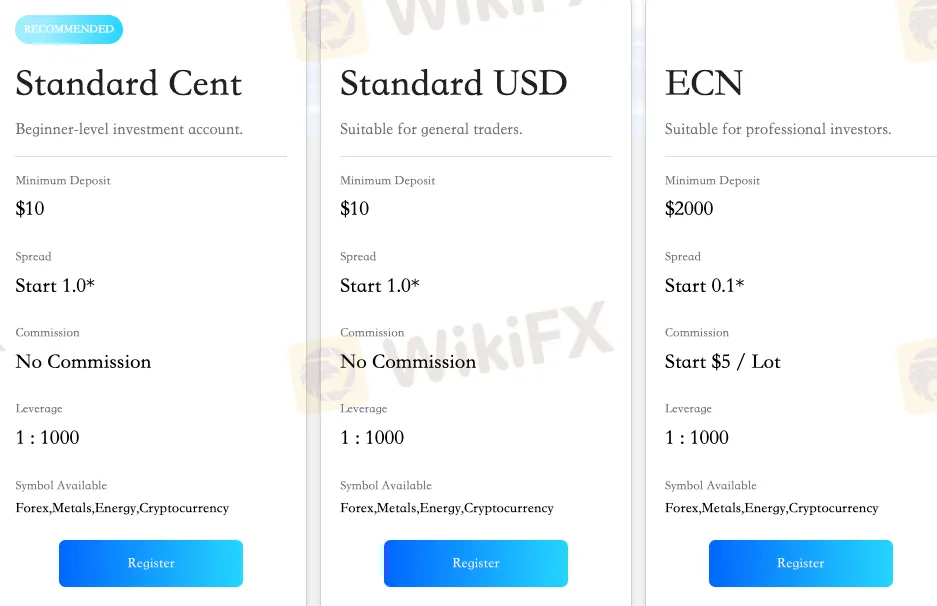Click the Standard USD 1 : 1000 leverage
The width and height of the screenshot is (937, 606).
pos(372,438)
